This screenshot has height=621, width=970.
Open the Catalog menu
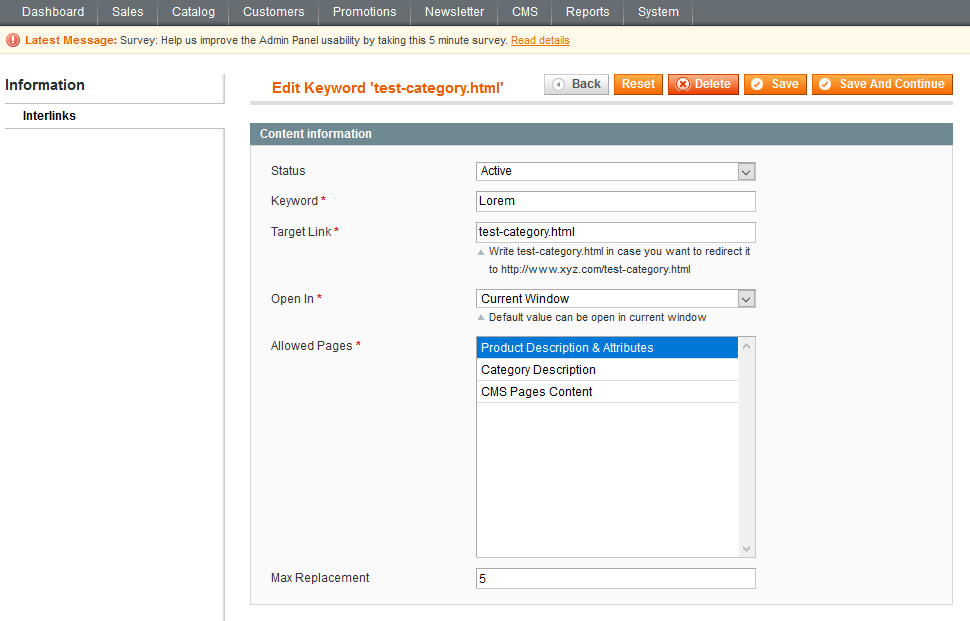193,12
